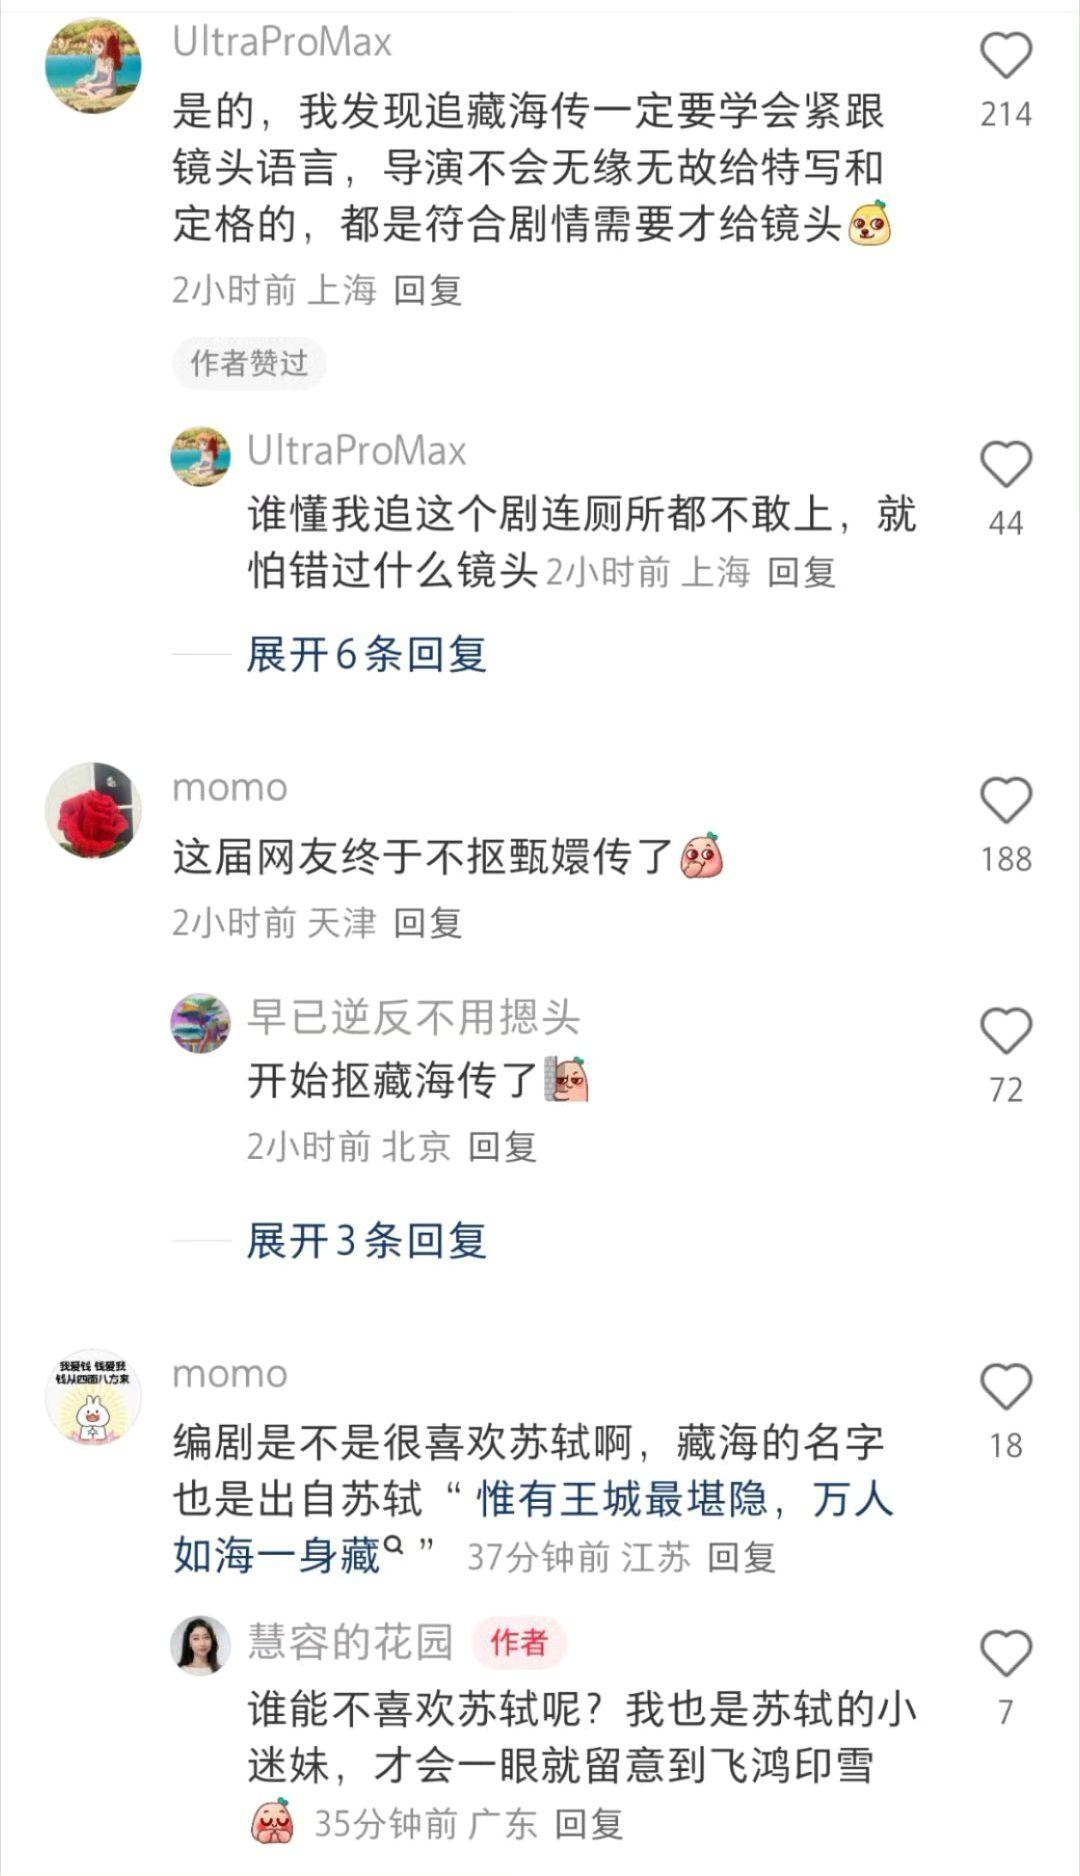Open the red rose avatar of momo
The height and width of the screenshot is (1876, 1080).
(x=93, y=810)
